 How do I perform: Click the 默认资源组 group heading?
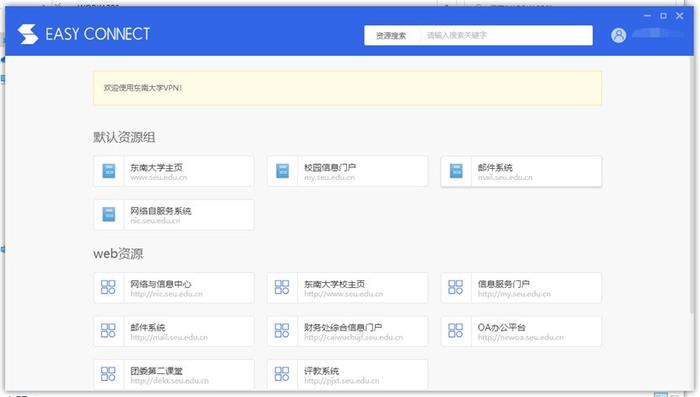[x=124, y=137]
